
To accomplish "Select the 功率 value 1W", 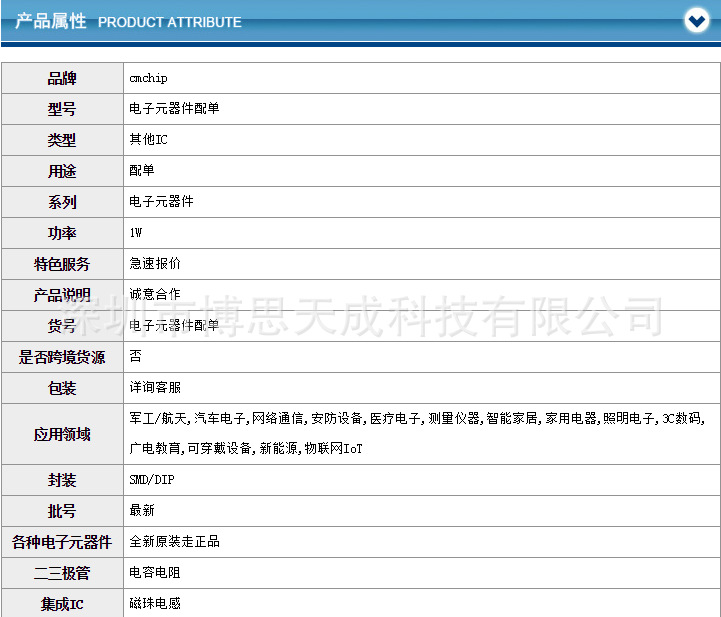I will click(136, 233).
